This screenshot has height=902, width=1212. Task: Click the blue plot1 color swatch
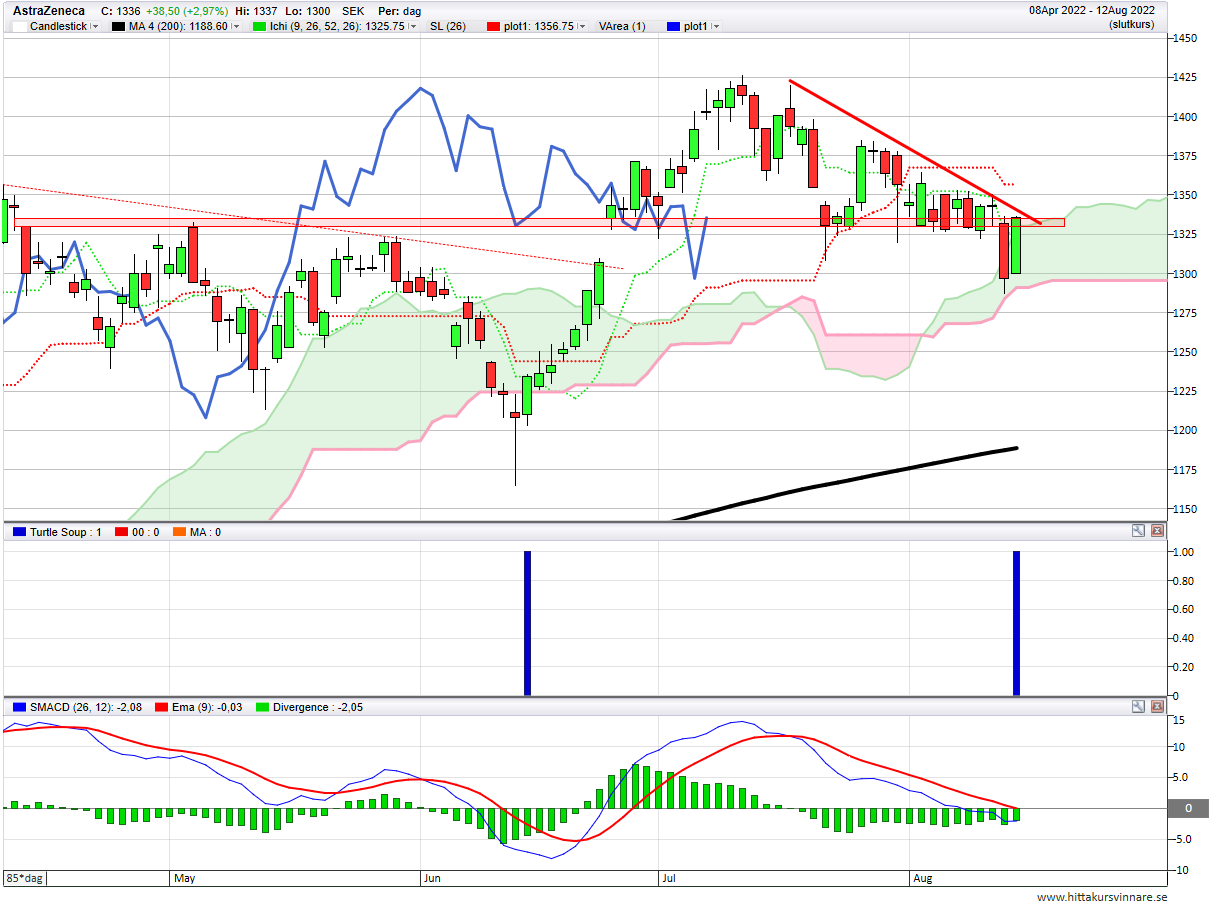[672, 27]
